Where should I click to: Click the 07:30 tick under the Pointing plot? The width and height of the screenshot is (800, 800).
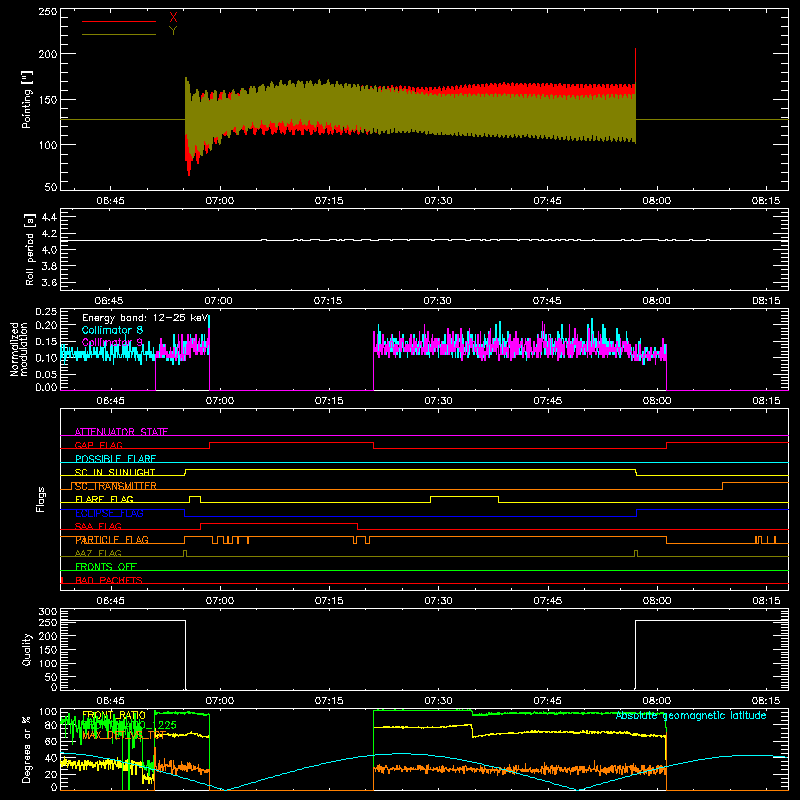[x=438, y=201]
